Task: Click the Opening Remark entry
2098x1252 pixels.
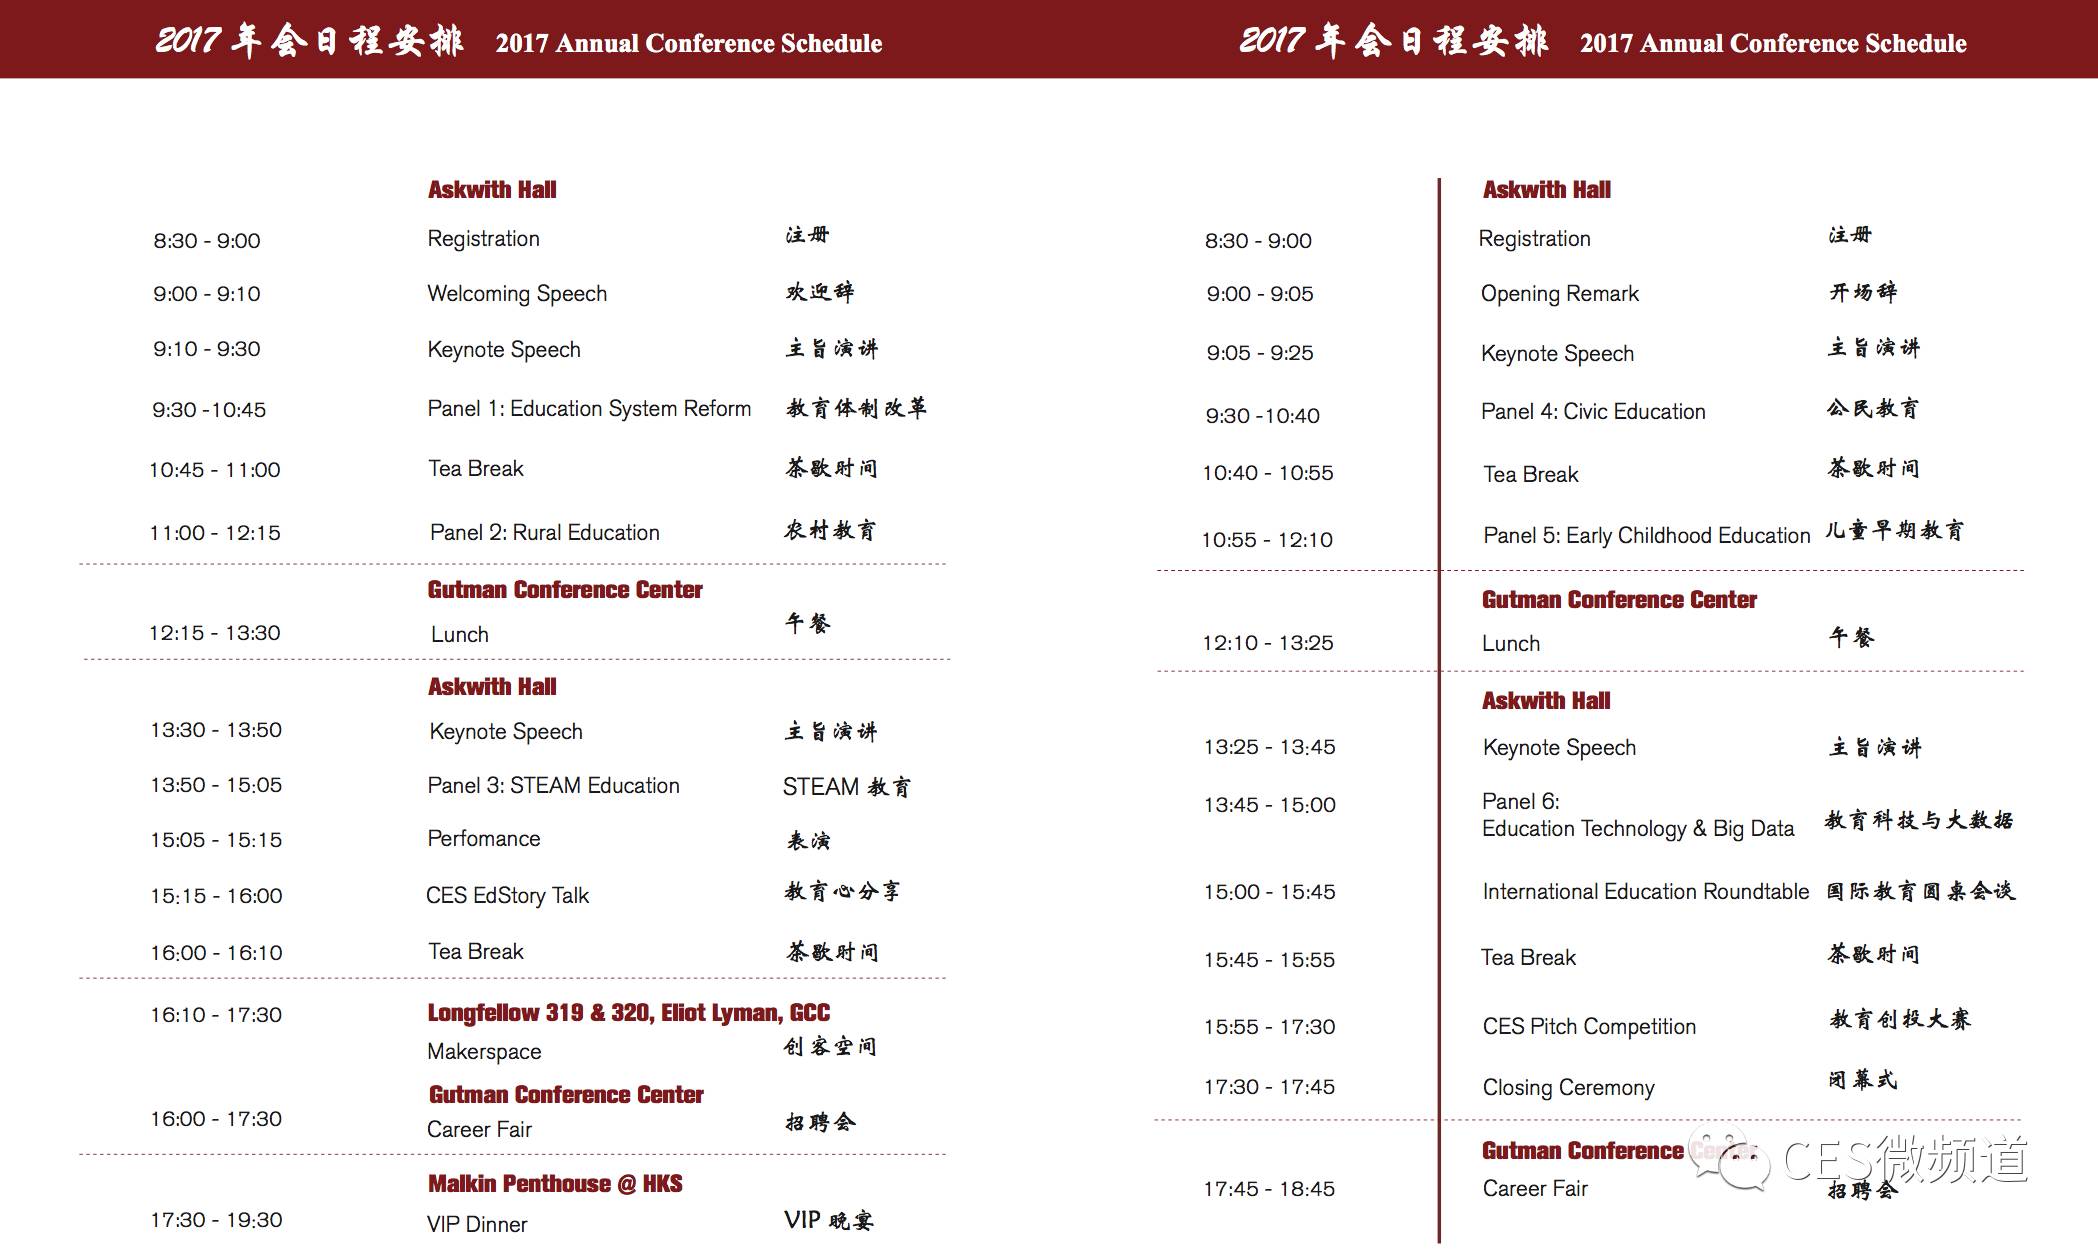Action: [x=1559, y=294]
